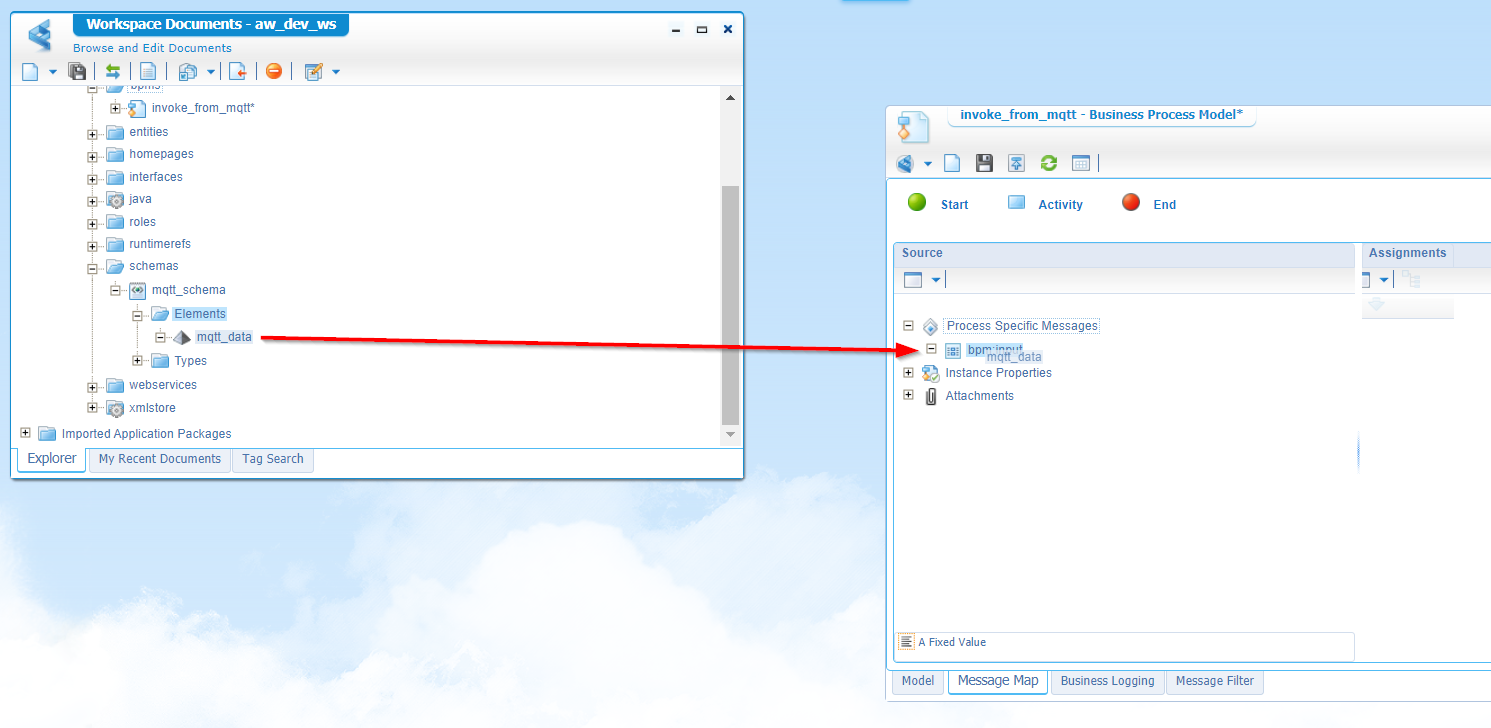
Task: Select invoke_from_mqtt* document in Explorer tree
Action: 203,108
